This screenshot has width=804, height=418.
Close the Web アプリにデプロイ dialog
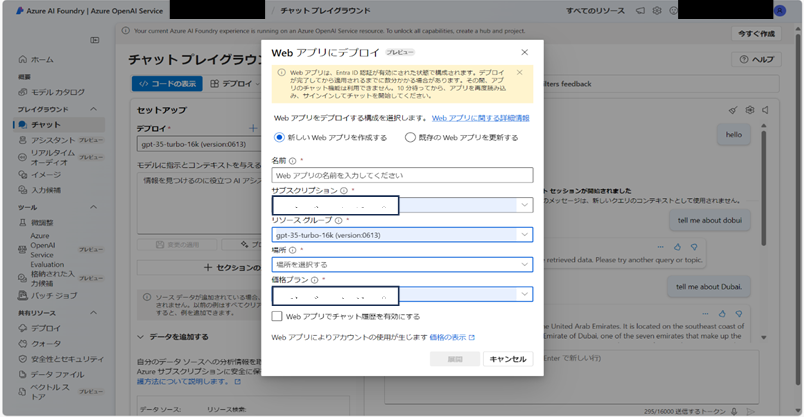pos(525,52)
